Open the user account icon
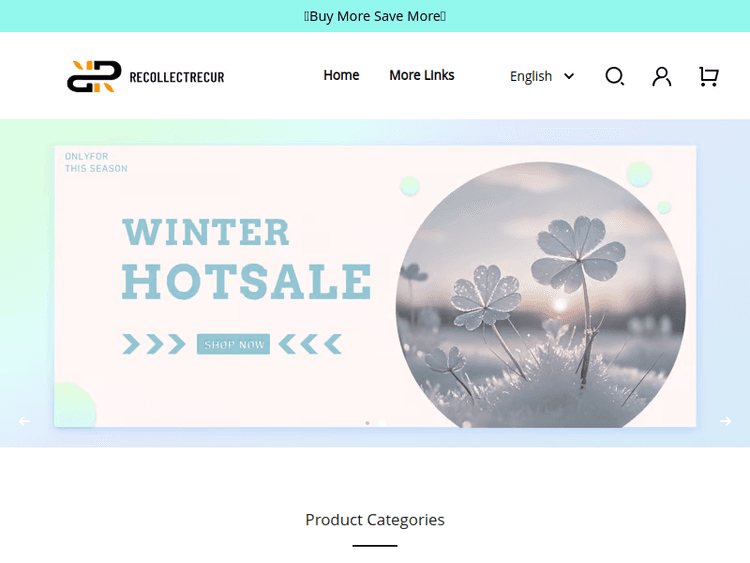This screenshot has width=750, height=563. tap(662, 77)
